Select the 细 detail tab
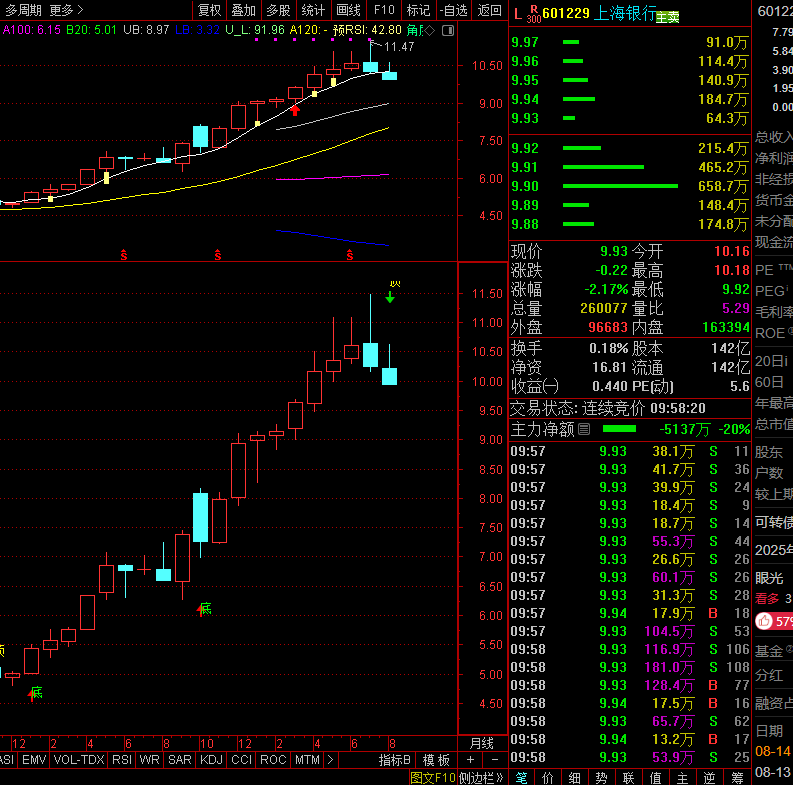The image size is (793, 785). tap(575, 777)
